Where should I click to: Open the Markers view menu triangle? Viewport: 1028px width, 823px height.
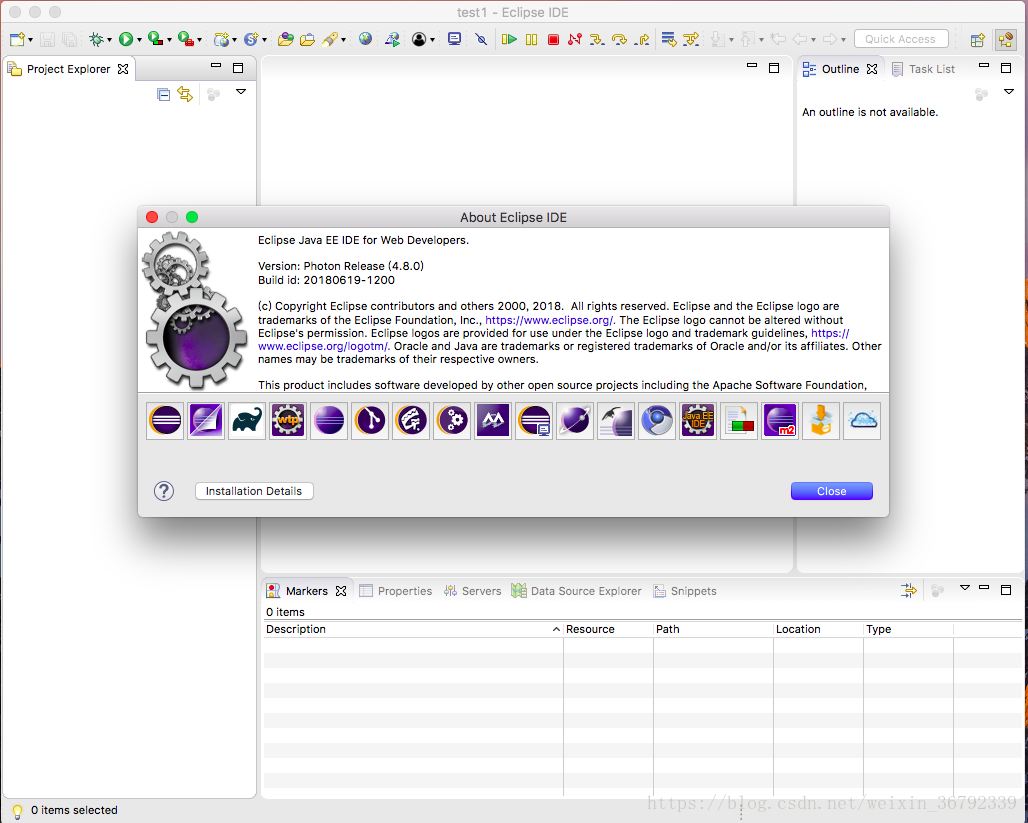click(x=964, y=588)
